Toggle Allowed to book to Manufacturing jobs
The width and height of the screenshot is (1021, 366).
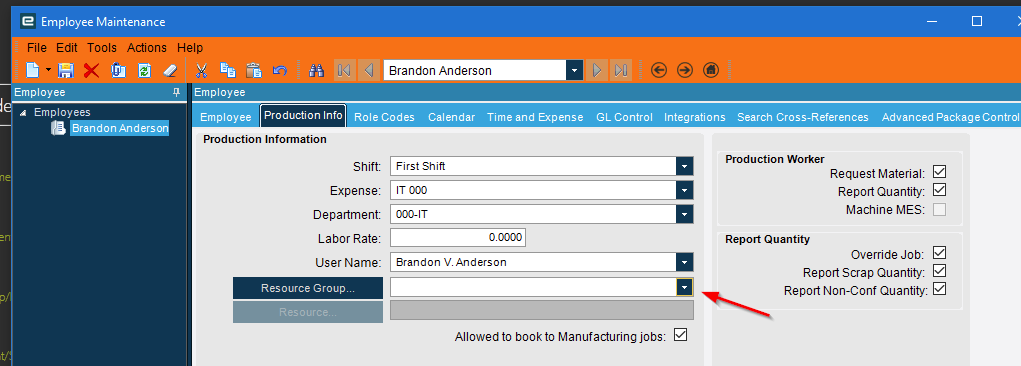(680, 335)
